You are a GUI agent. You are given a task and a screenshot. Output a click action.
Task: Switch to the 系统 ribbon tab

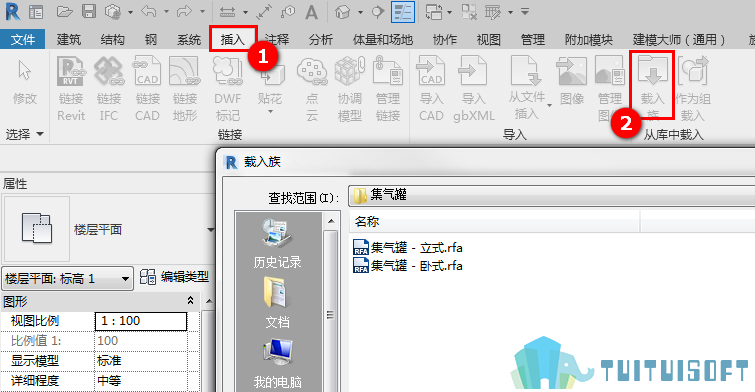tap(189, 39)
